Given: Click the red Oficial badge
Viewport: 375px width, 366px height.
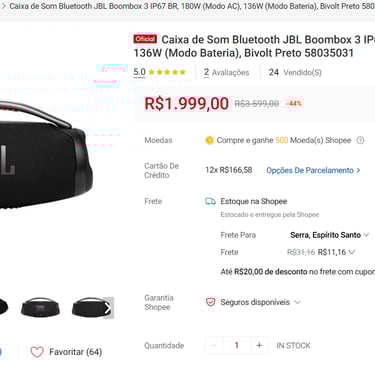Looking at the screenshot, I should [145, 39].
